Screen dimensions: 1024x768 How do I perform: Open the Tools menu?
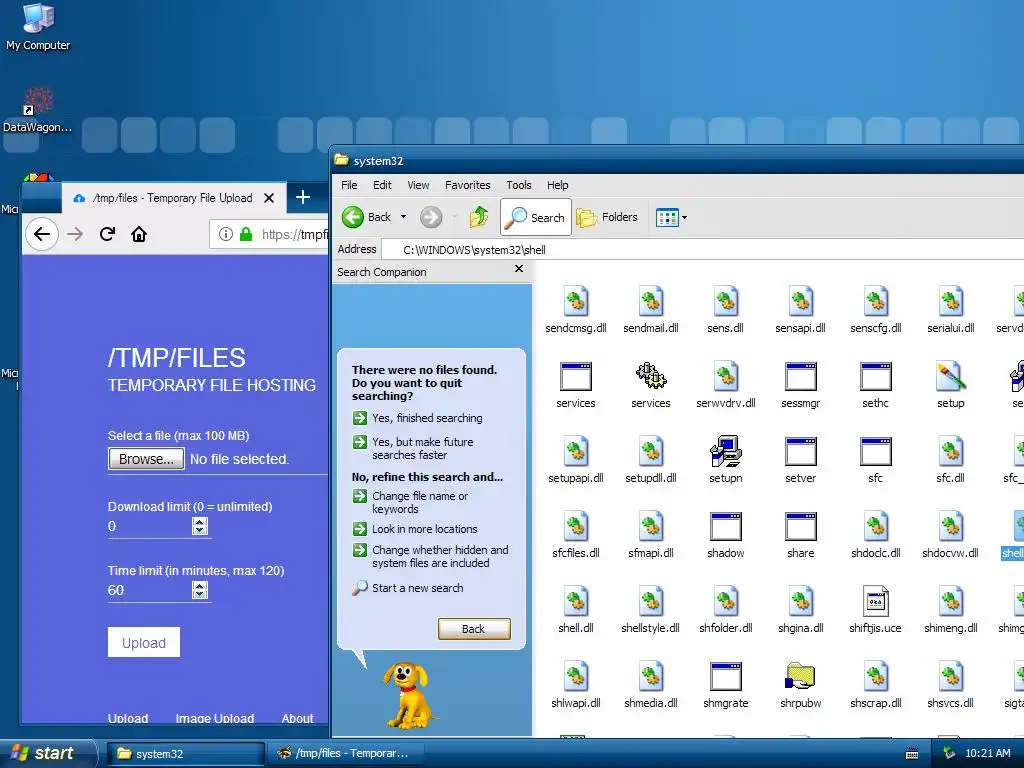[x=519, y=185]
